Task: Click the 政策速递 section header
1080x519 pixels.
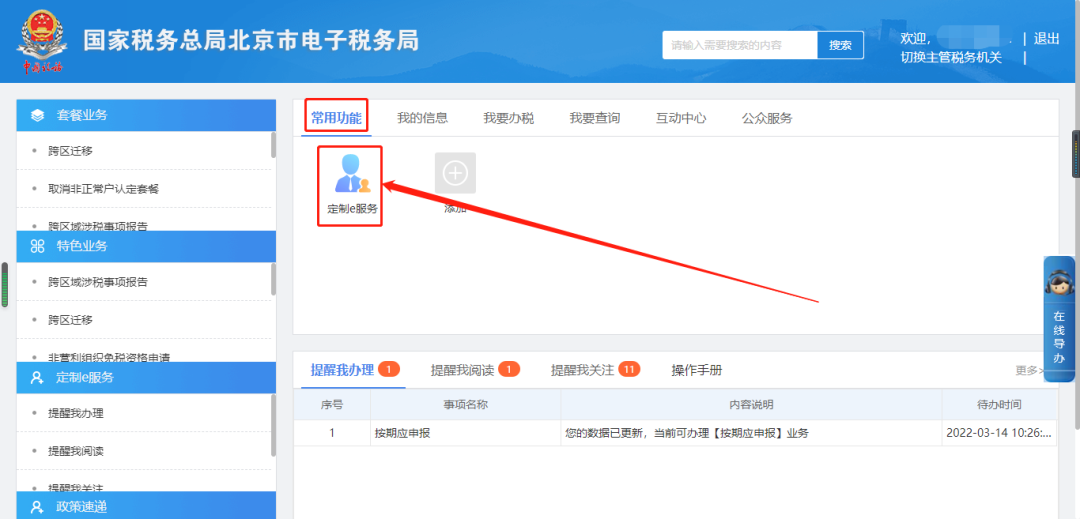Action: coord(146,507)
